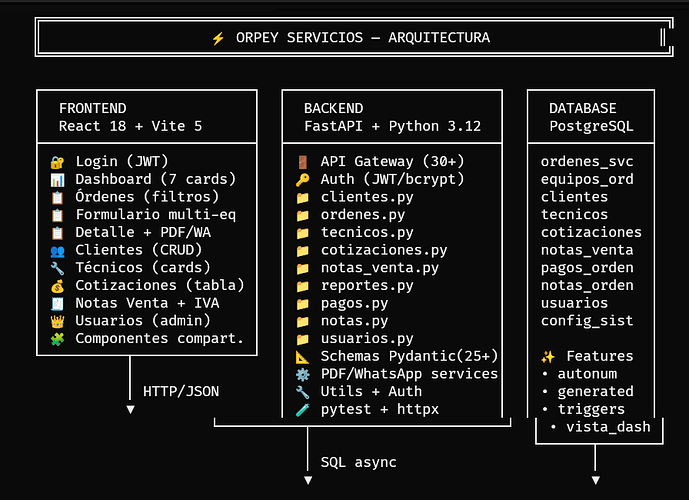Click the crown icon beside Usuarios (admin)
Viewport: 689px width, 500px height.
(57, 322)
